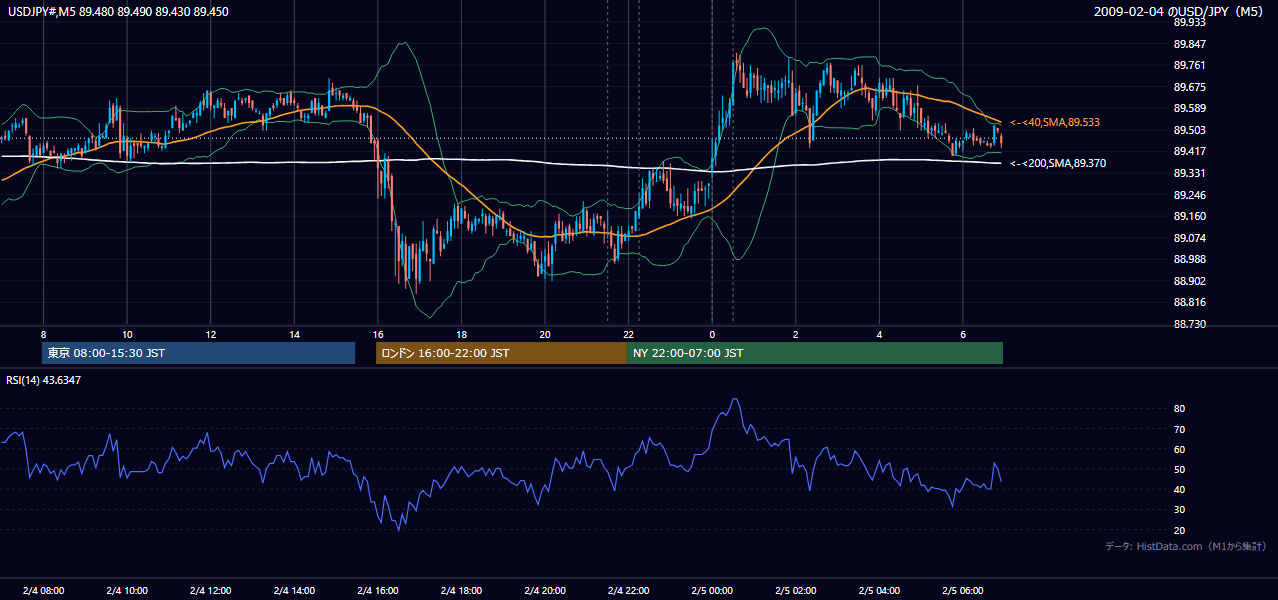1278x600 pixels.
Task: Click the 2/5 00:00 date label
Action: point(712,590)
